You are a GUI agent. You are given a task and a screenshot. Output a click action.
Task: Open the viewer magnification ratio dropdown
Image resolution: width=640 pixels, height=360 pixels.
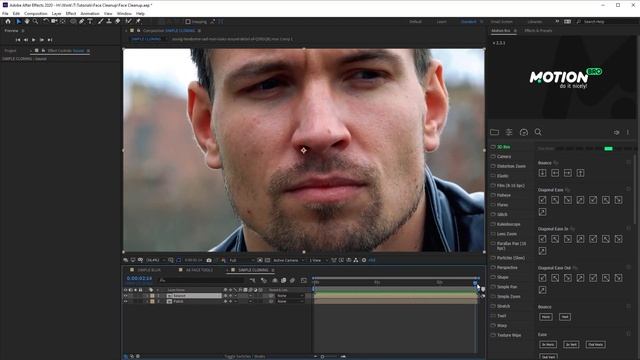coord(156,260)
